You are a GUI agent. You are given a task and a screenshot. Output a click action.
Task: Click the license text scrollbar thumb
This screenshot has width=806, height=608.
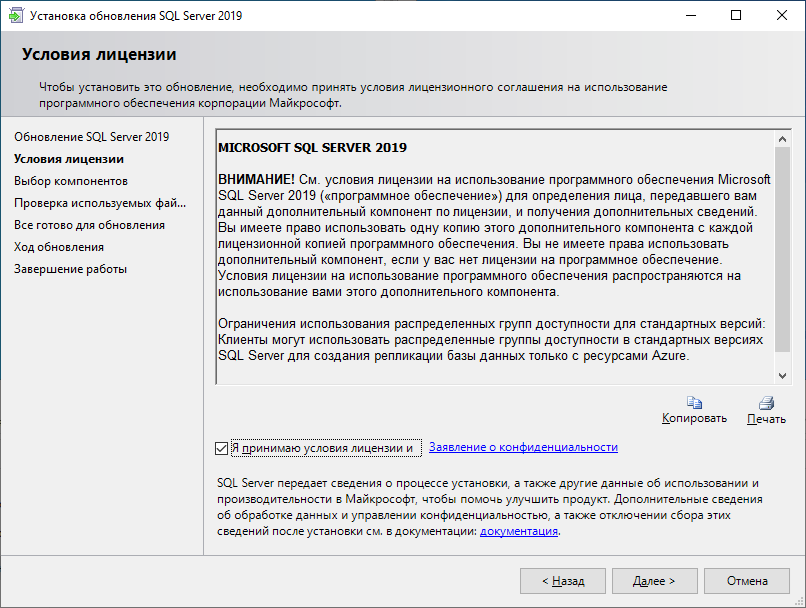point(782,249)
